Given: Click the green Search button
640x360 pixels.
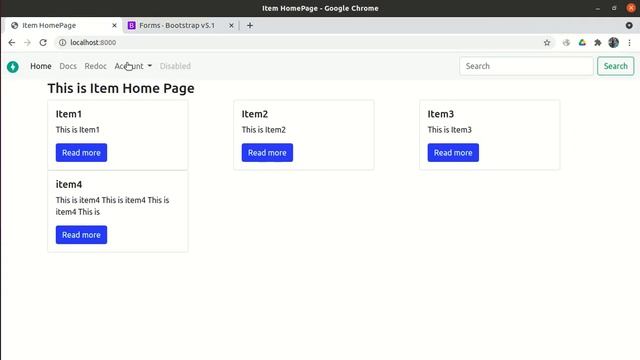Looking at the screenshot, I should pos(616,66).
